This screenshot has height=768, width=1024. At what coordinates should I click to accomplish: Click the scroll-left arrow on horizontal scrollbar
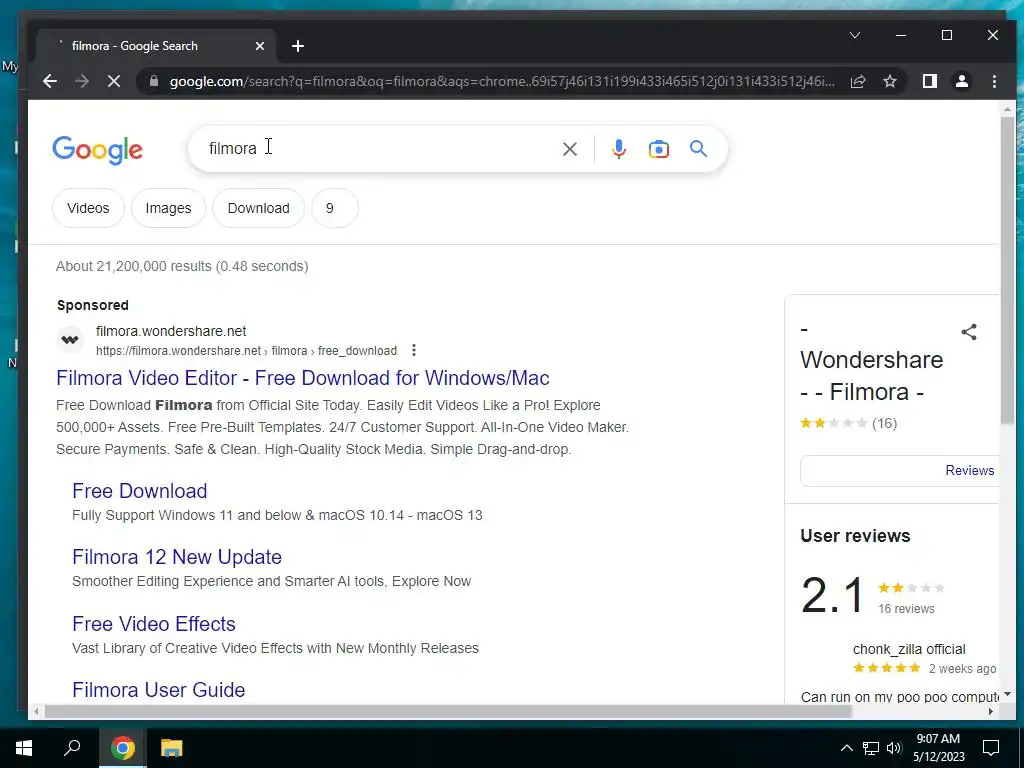(36, 711)
